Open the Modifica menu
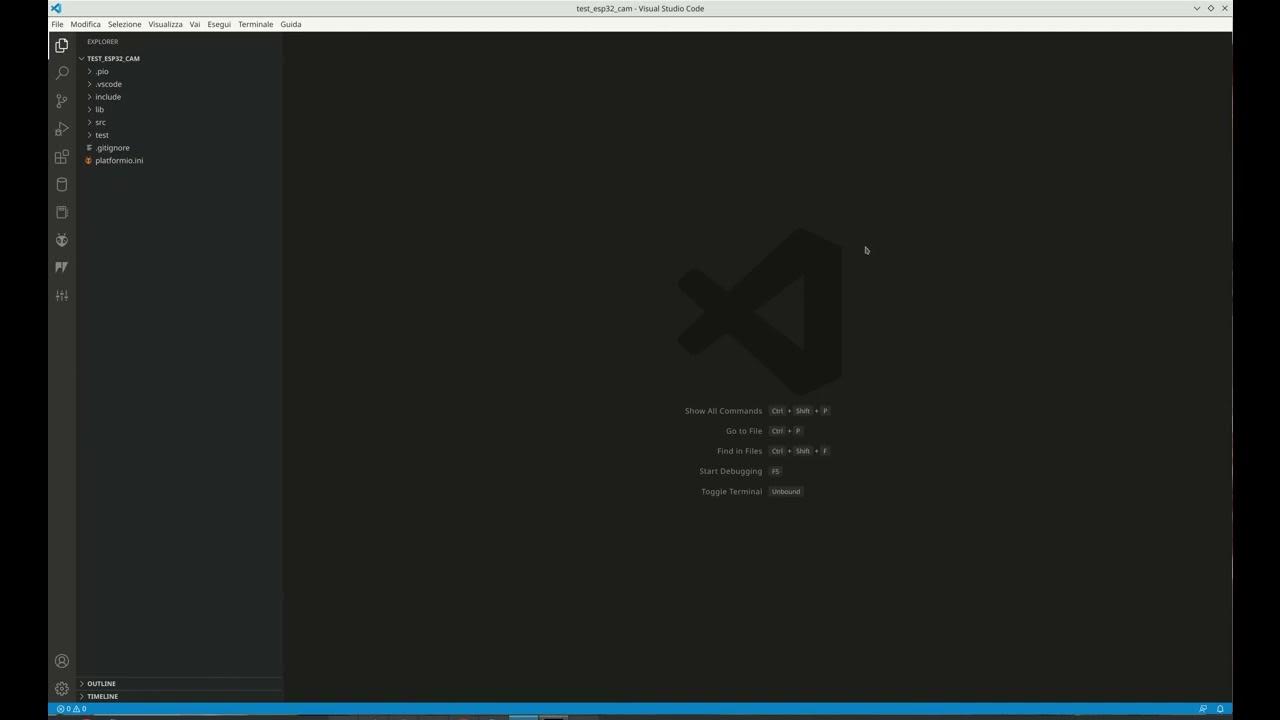The height and width of the screenshot is (720, 1280). point(85,24)
